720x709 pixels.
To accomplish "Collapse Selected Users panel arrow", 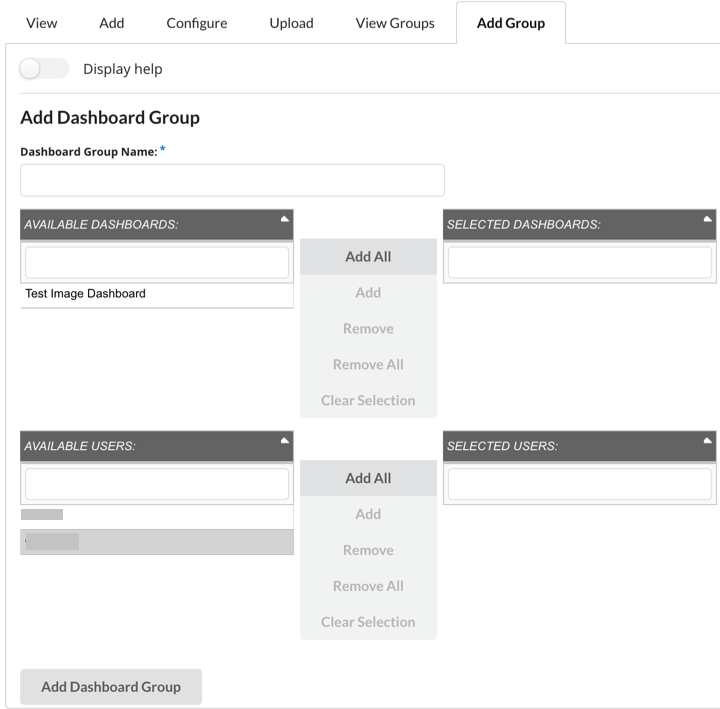I will click(708, 441).
